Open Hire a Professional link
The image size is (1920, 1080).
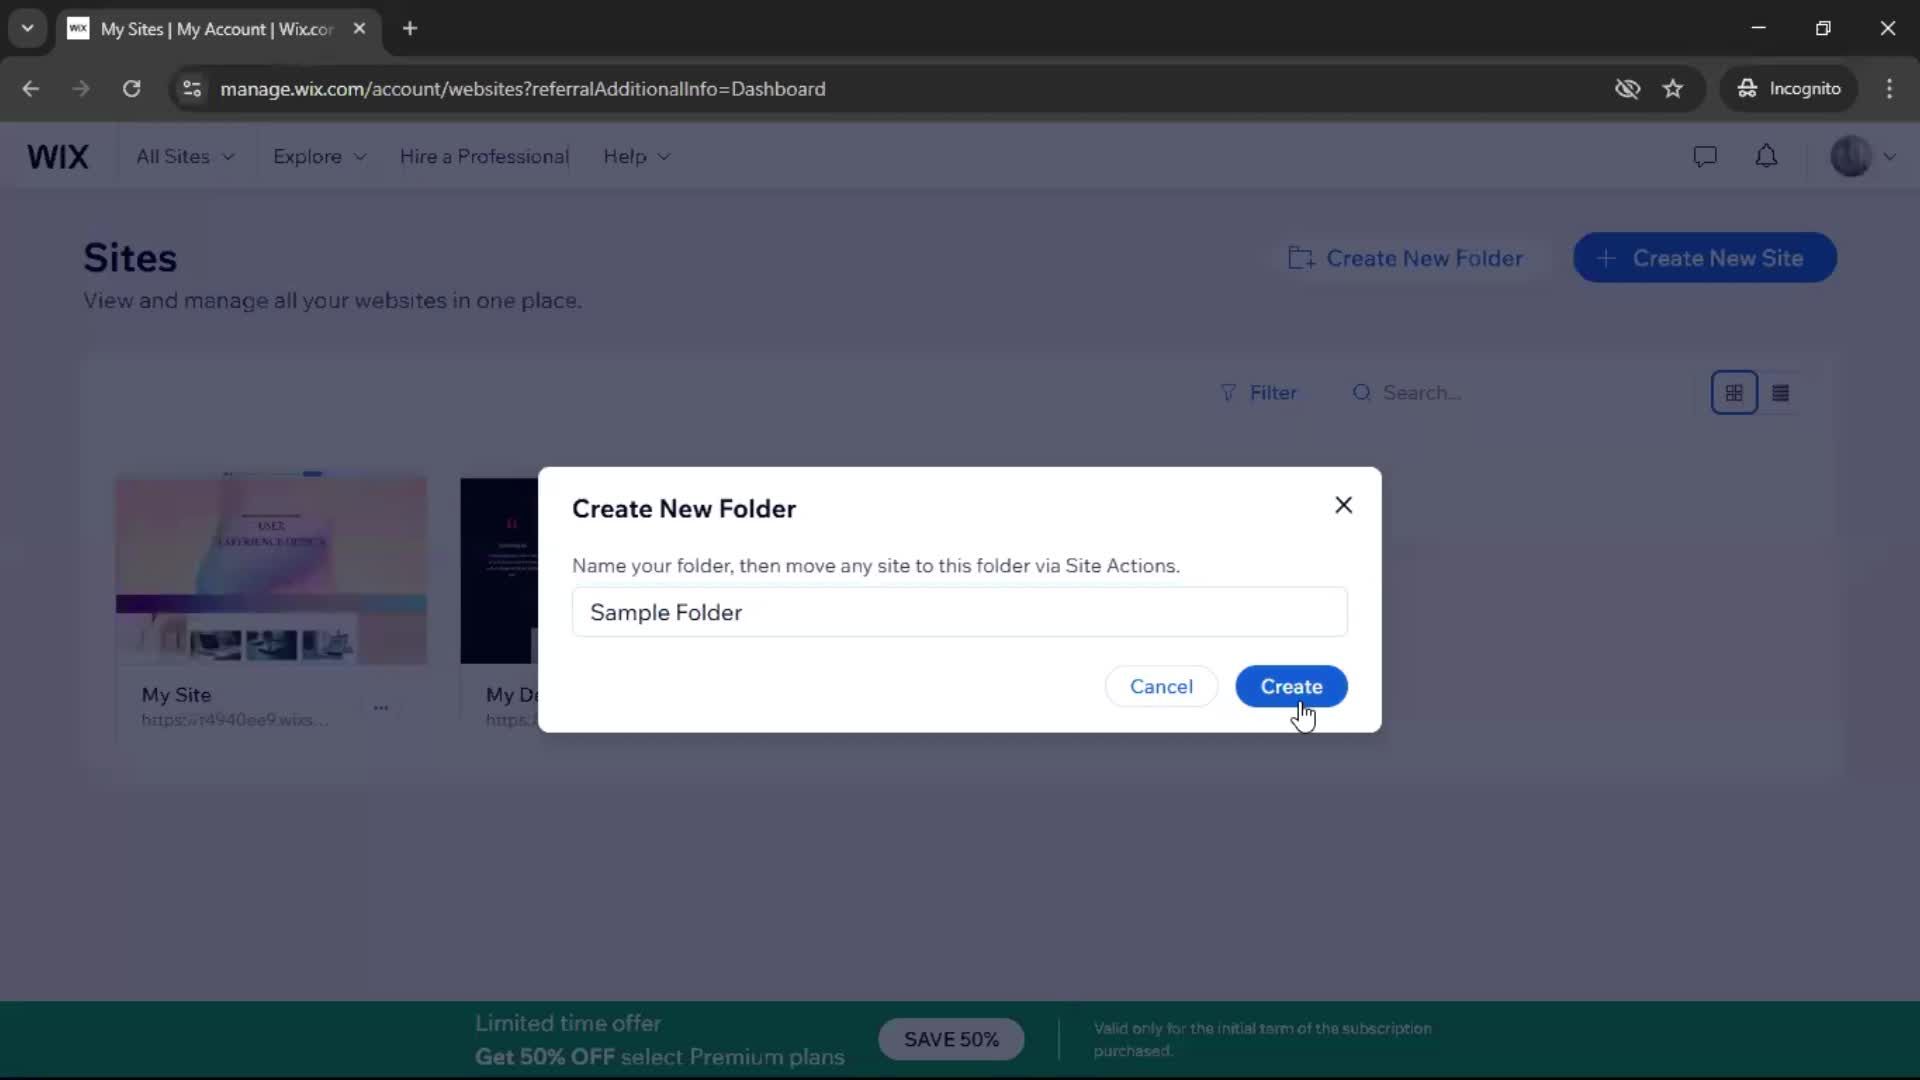(484, 157)
